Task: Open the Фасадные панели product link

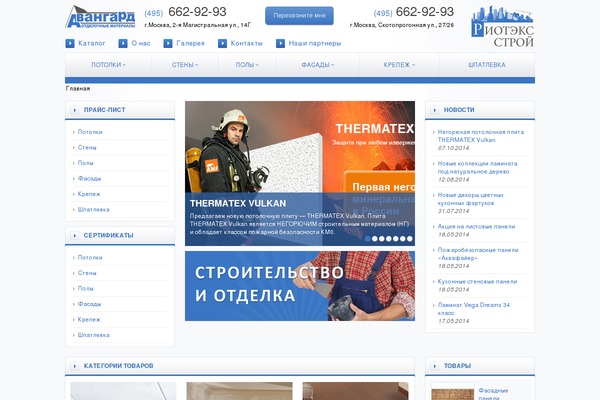Action: point(493,394)
